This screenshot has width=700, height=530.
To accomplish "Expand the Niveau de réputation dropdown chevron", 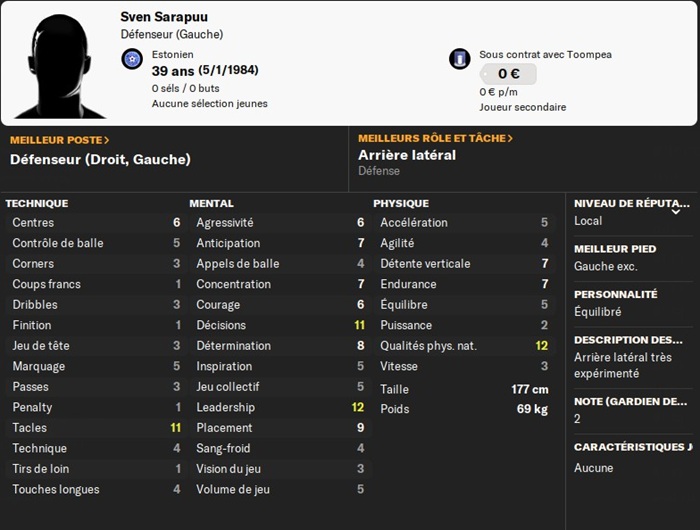I will tap(676, 212).
